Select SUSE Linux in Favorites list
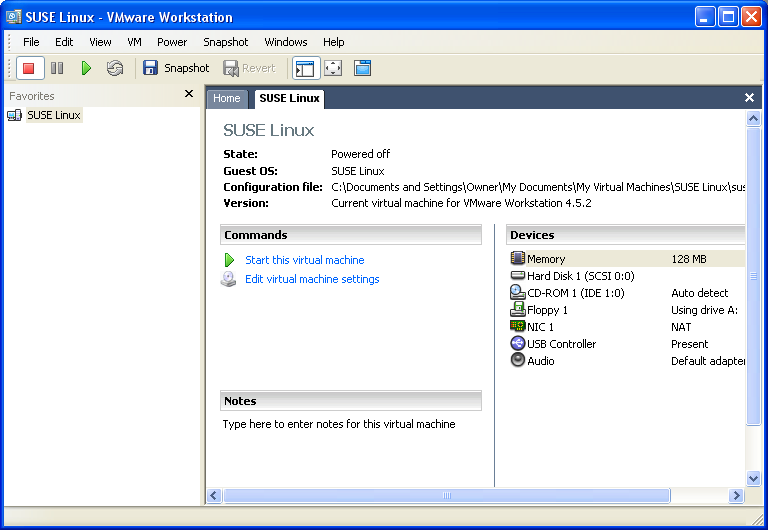Image resolution: width=768 pixels, height=530 pixels. pyautogui.click(x=53, y=115)
